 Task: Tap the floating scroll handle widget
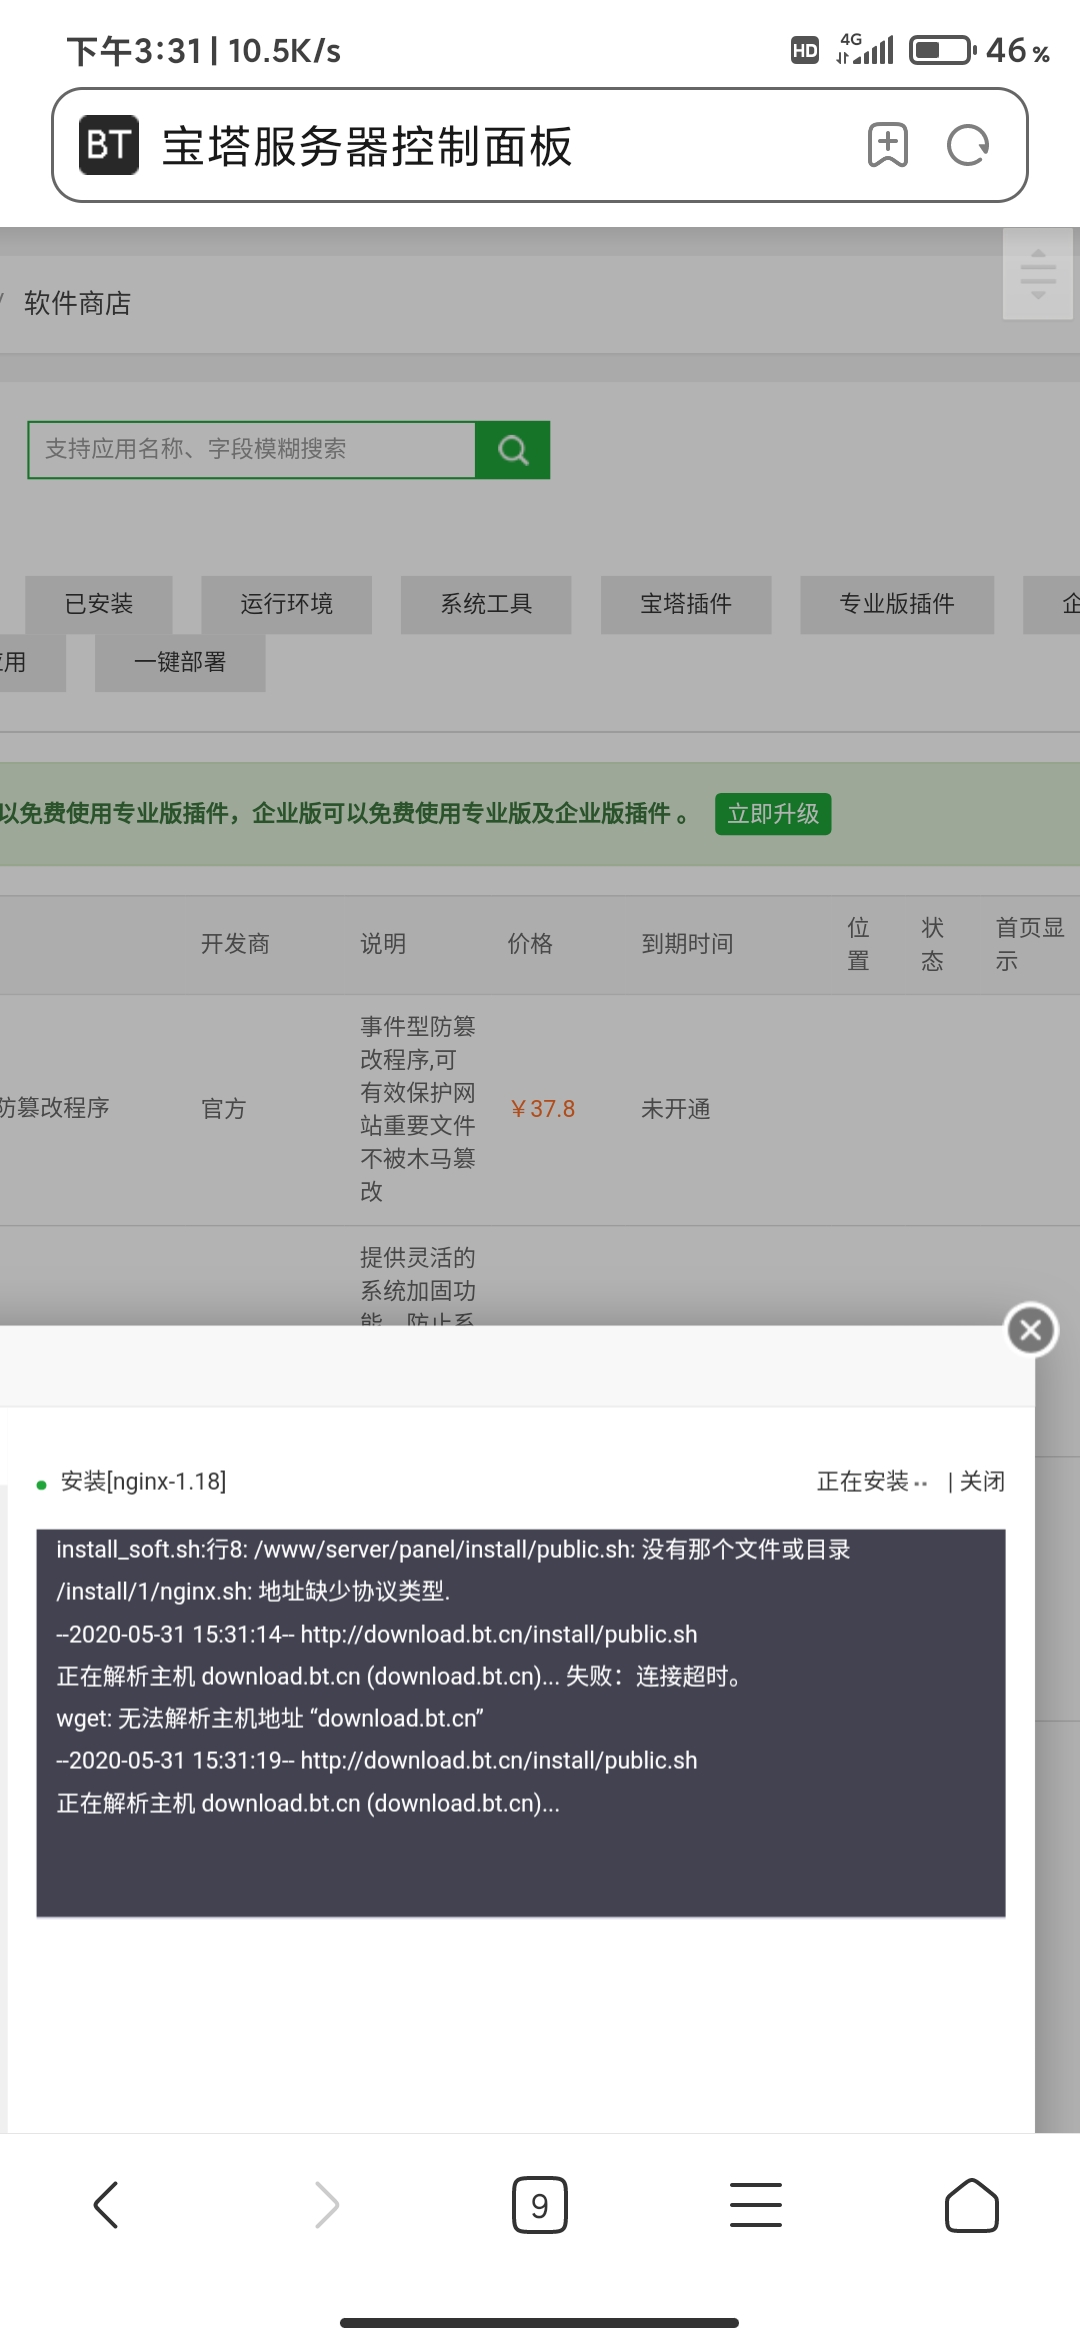(x=1038, y=274)
